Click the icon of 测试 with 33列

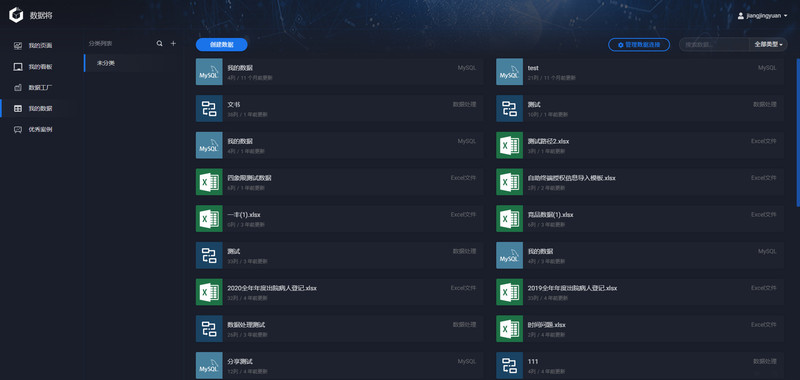pyautogui.click(x=209, y=256)
